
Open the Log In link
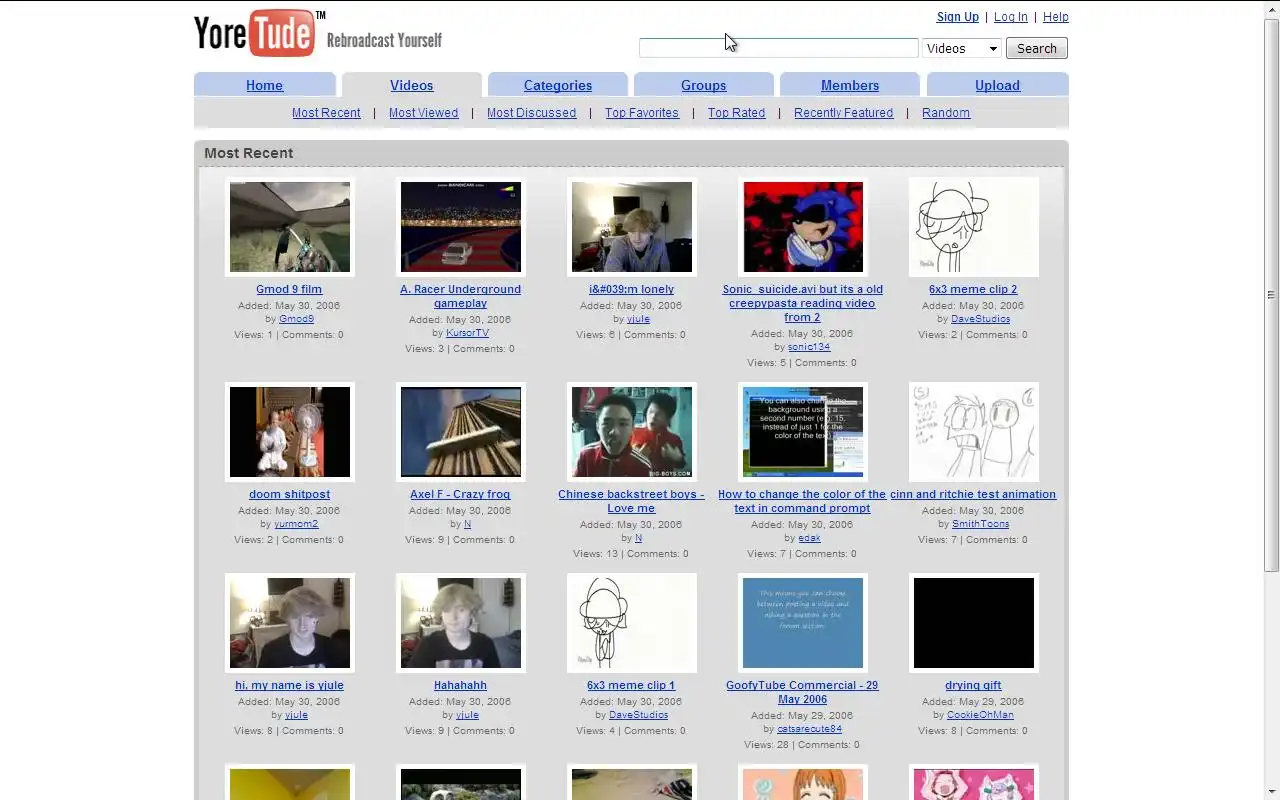tap(1010, 17)
